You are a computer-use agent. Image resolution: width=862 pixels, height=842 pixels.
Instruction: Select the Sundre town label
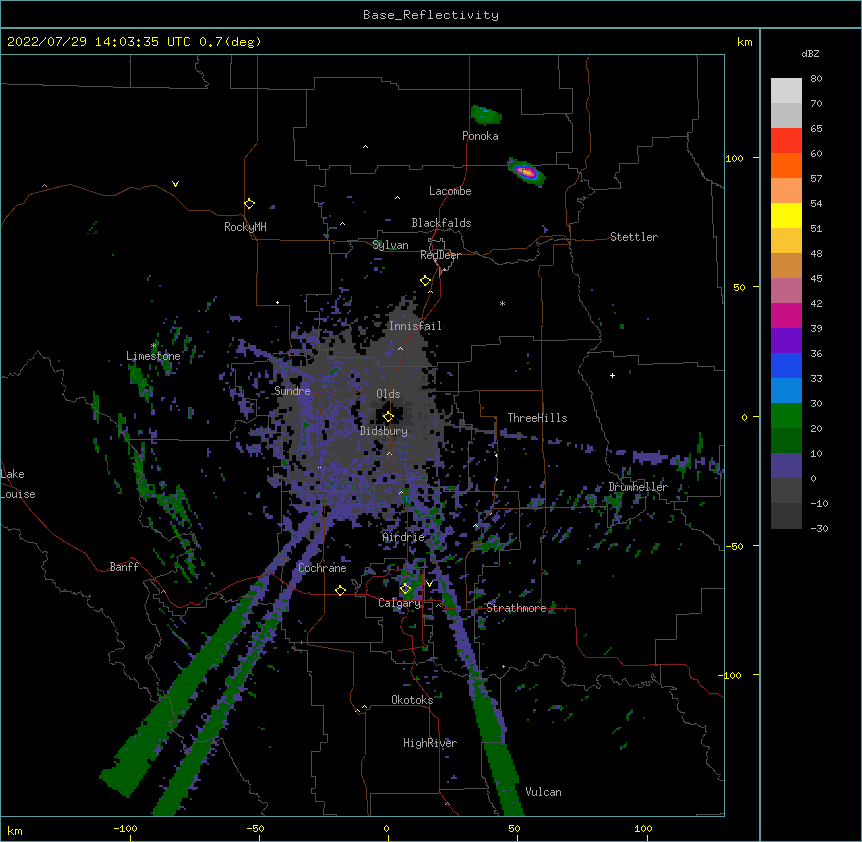coord(292,391)
